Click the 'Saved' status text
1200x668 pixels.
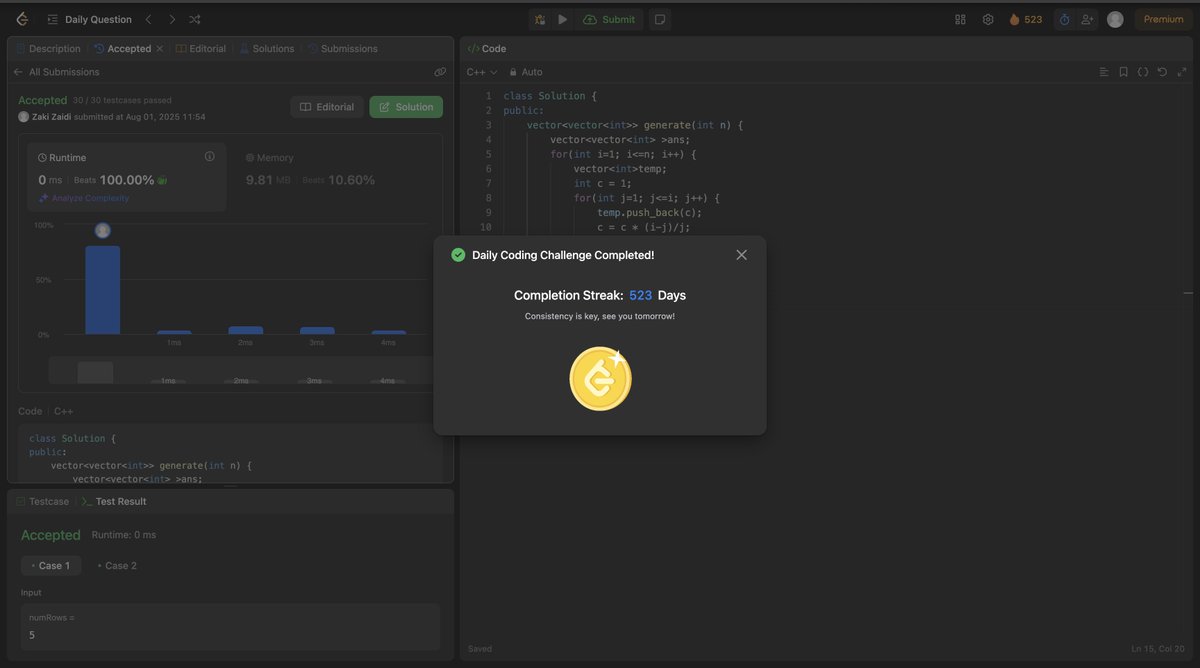click(x=480, y=649)
